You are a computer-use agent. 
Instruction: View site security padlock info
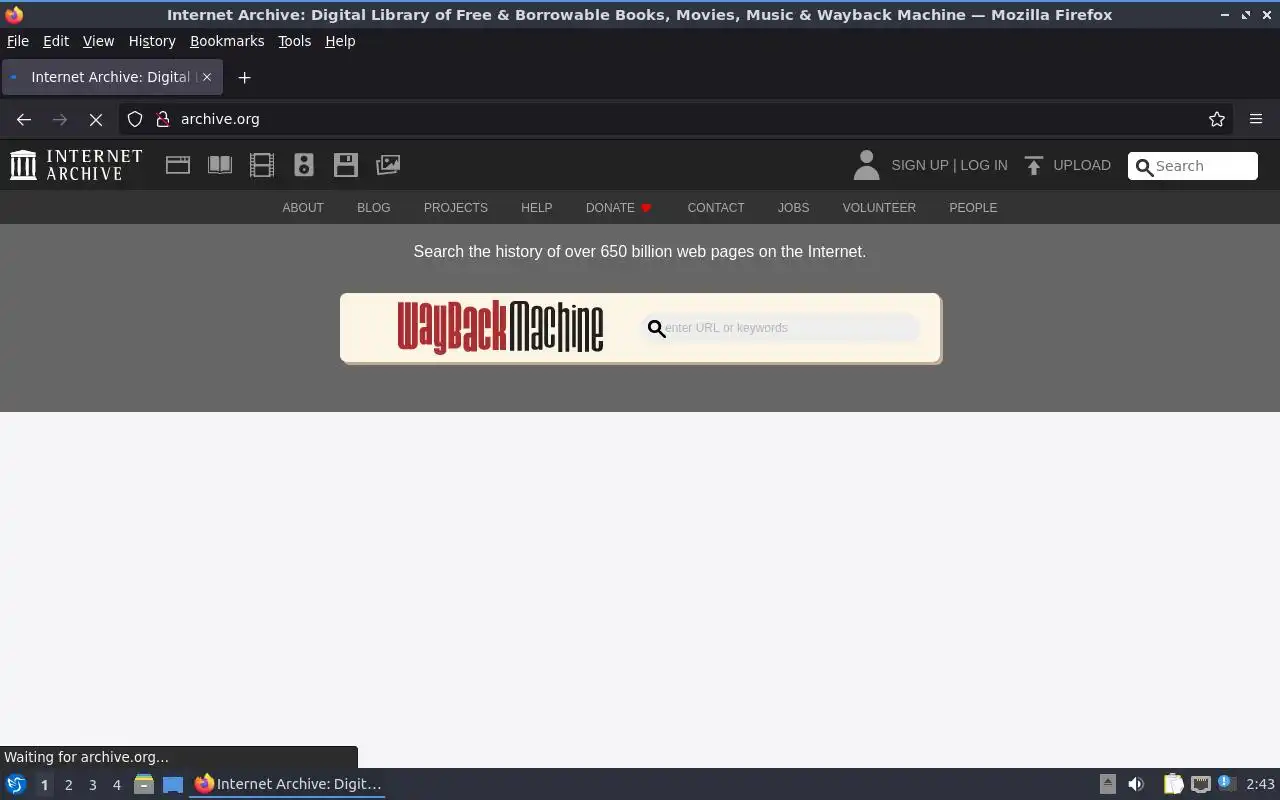163,119
